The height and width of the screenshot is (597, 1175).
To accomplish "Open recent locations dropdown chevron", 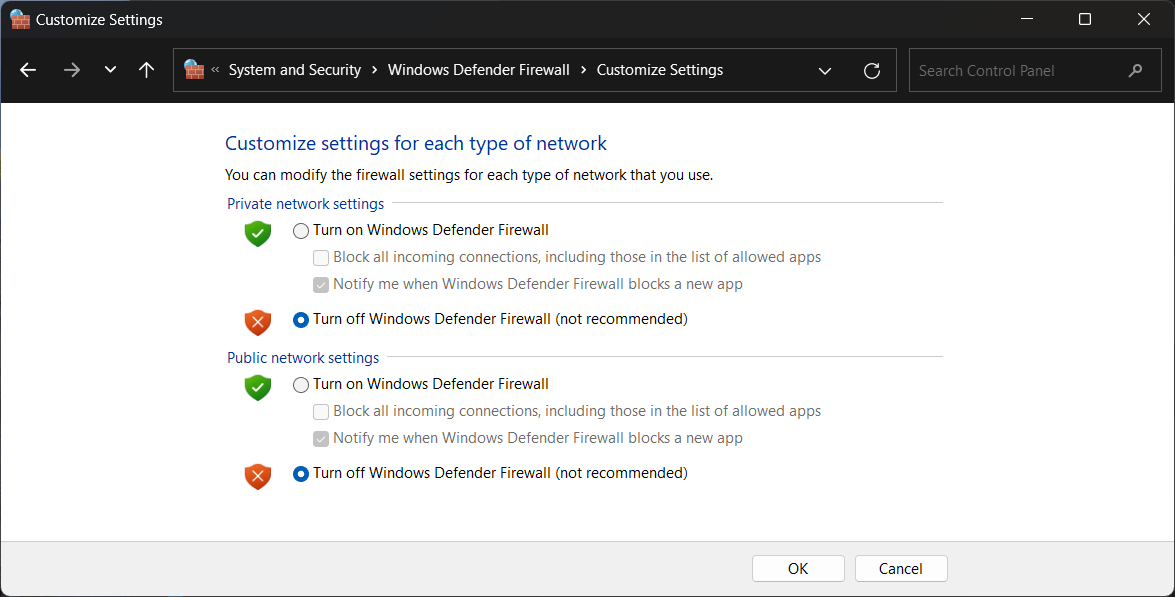I will [110, 70].
